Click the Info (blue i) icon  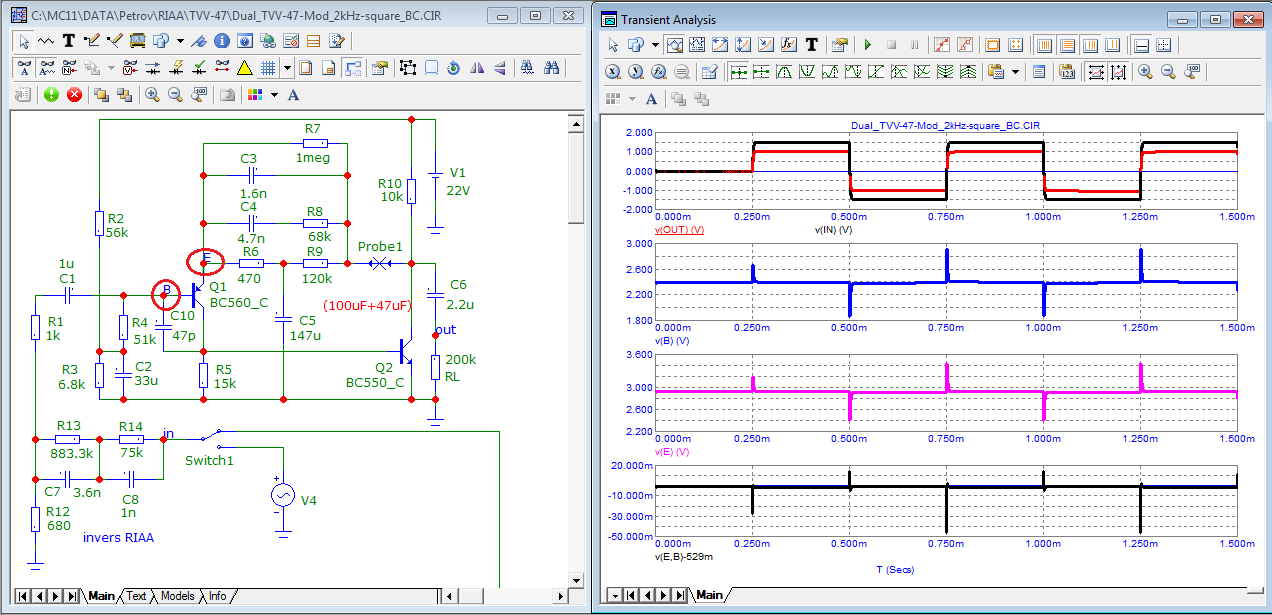[221, 41]
